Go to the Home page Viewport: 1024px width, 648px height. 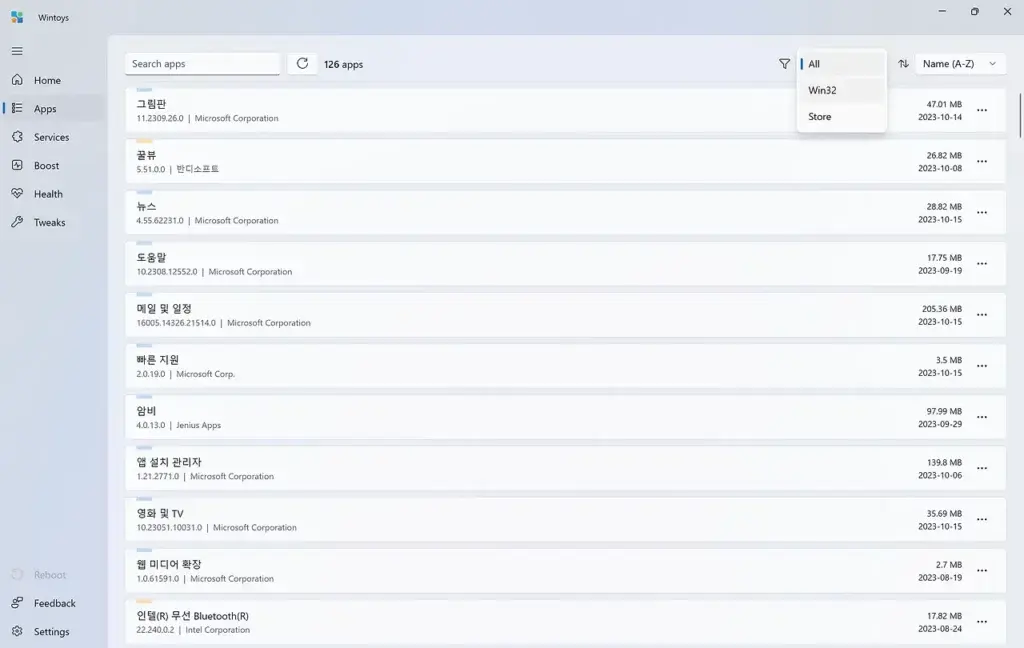52,80
